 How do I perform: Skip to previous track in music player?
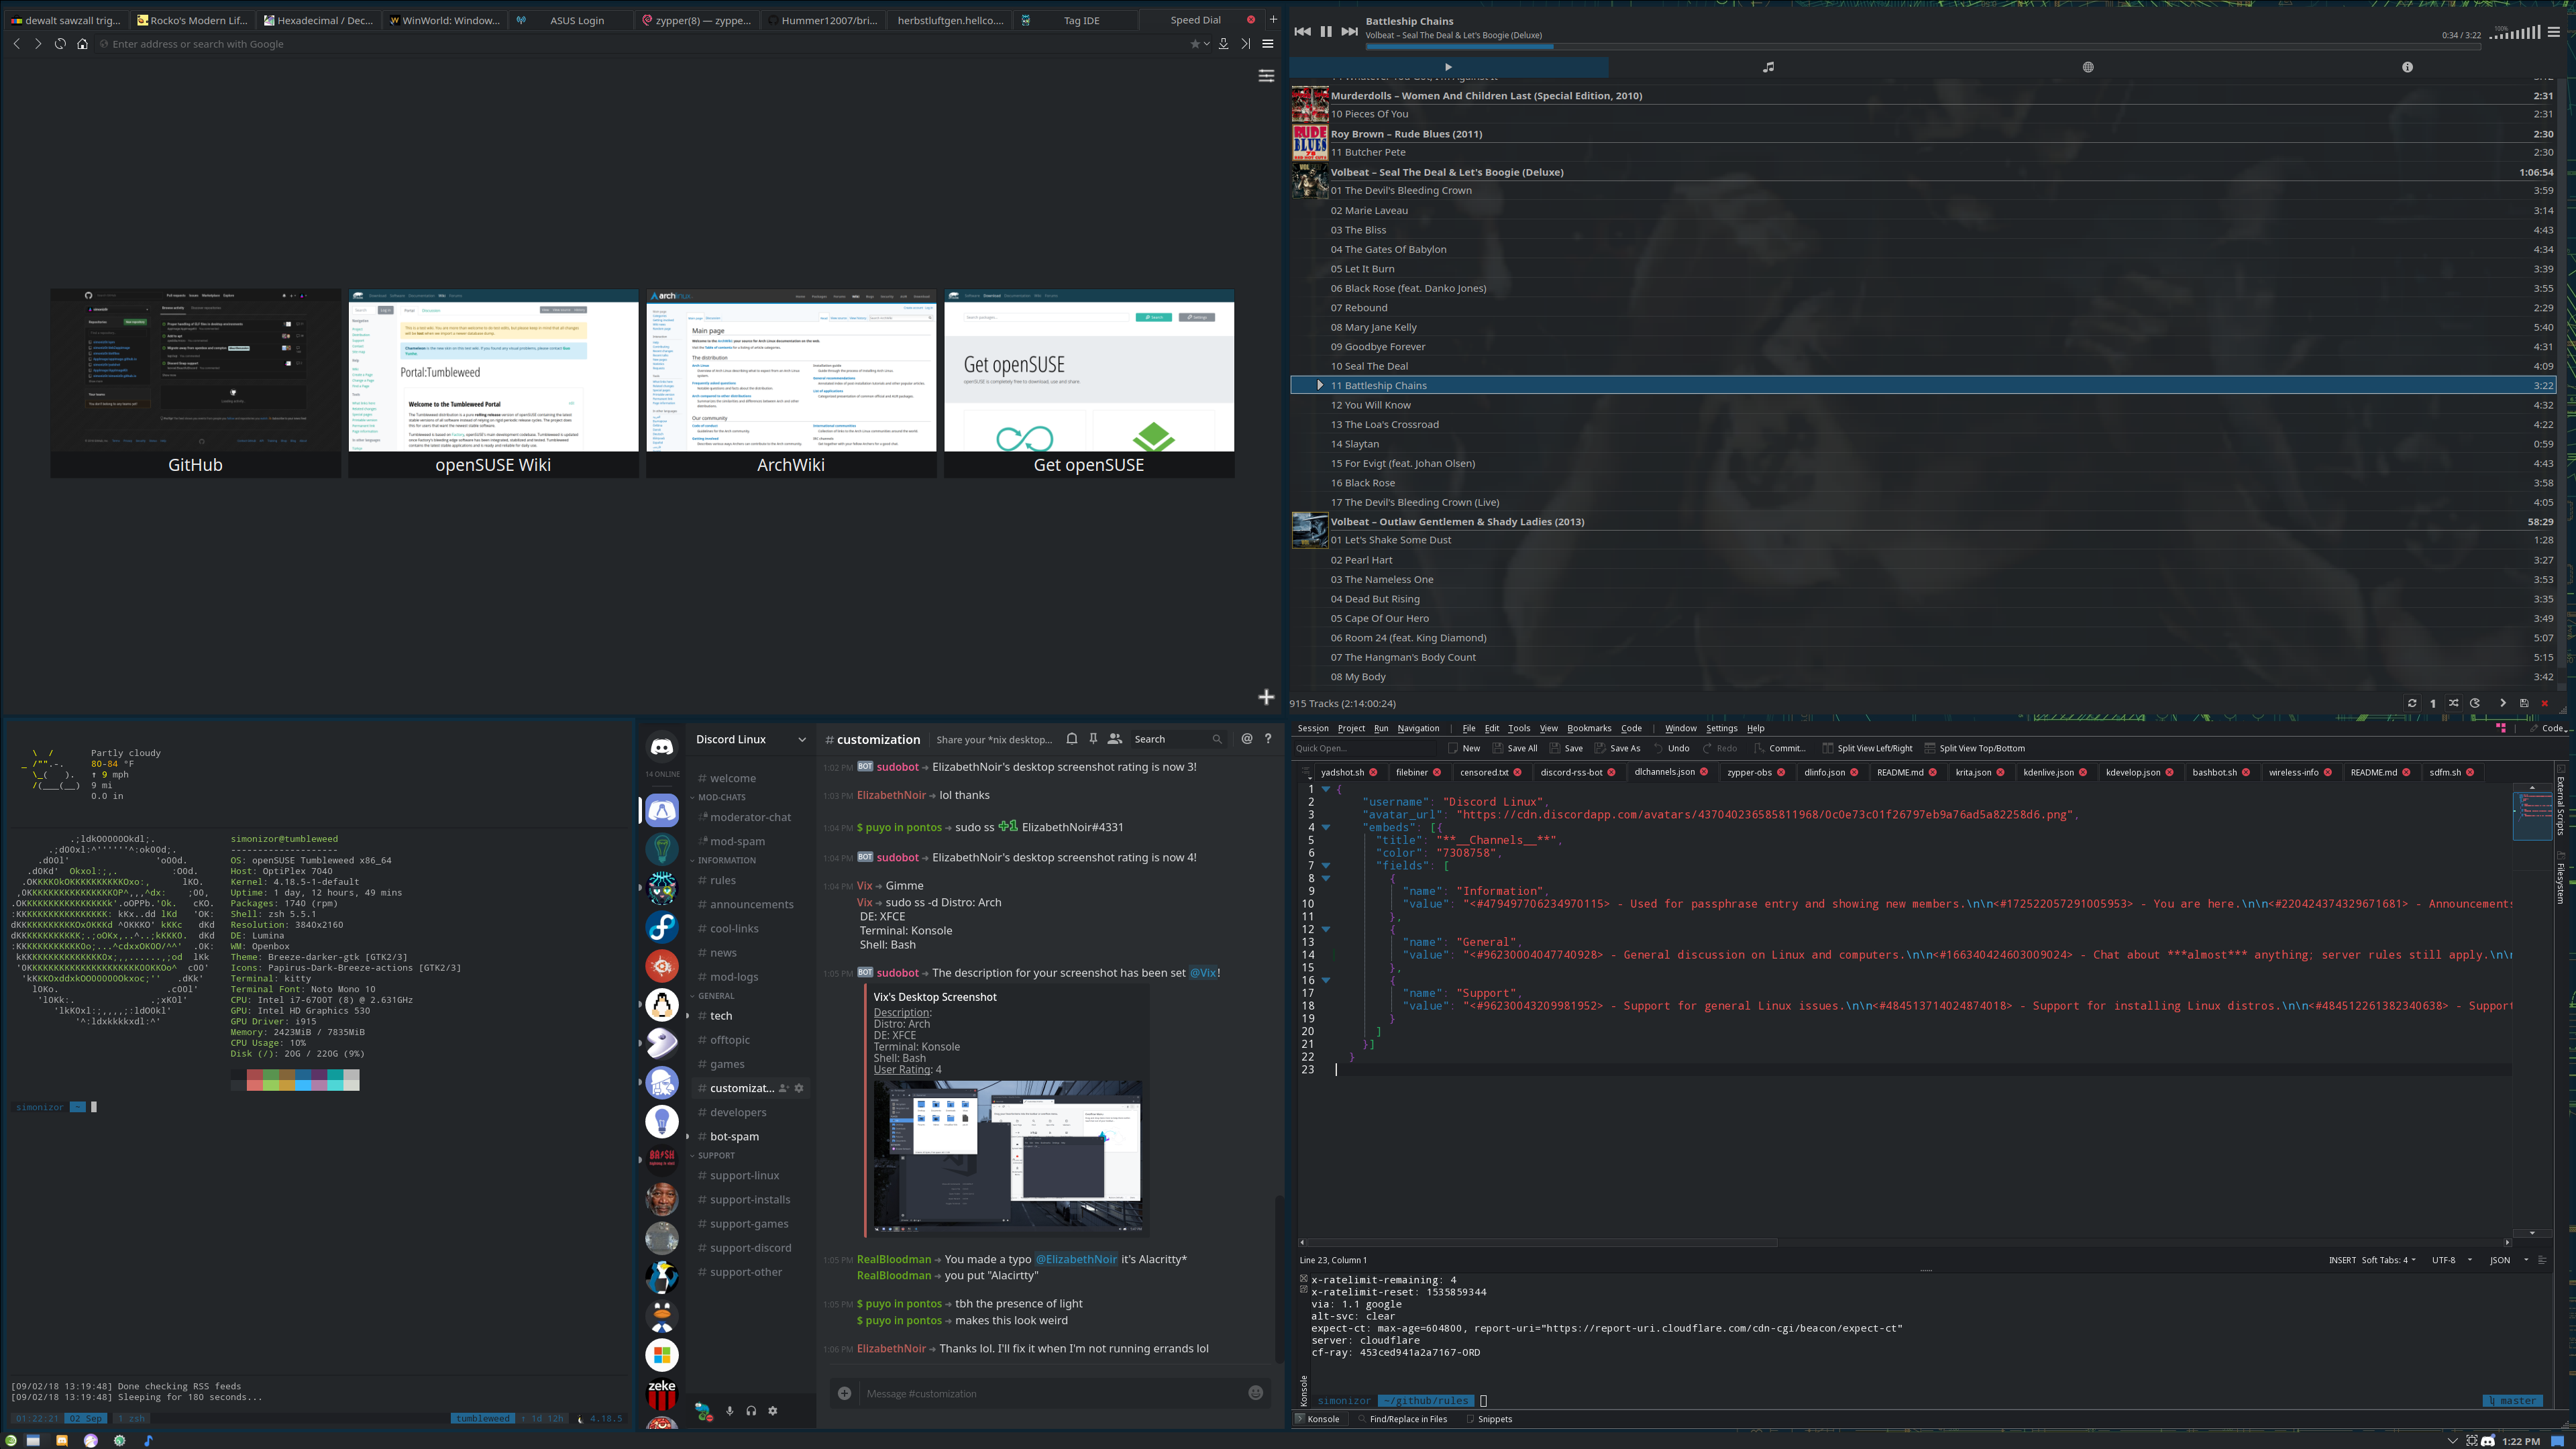click(1302, 31)
